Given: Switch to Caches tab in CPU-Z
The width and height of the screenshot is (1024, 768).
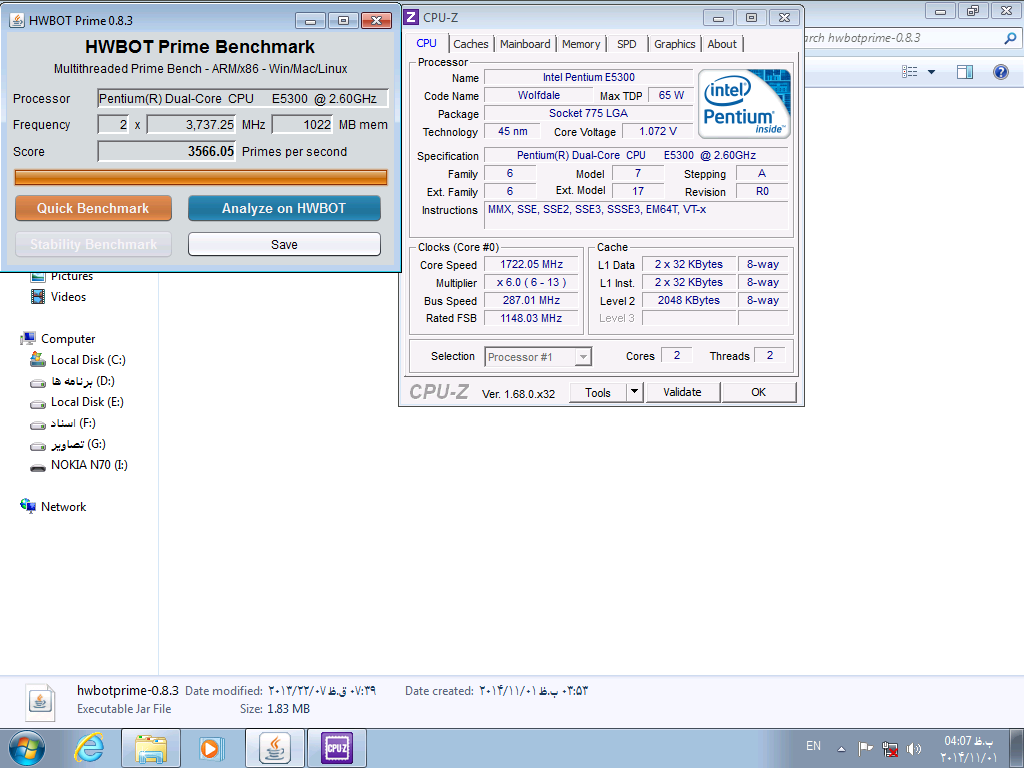Looking at the screenshot, I should [471, 44].
